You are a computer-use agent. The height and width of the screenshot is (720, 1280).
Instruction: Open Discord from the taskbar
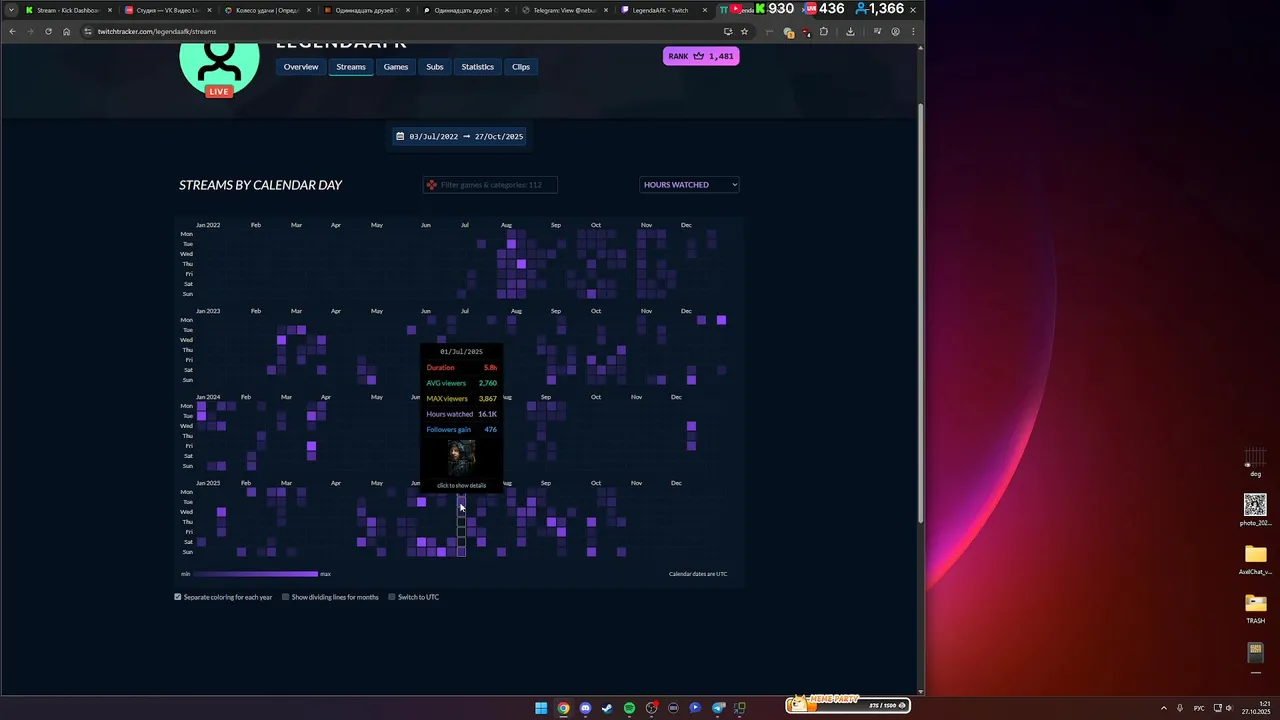[585, 708]
